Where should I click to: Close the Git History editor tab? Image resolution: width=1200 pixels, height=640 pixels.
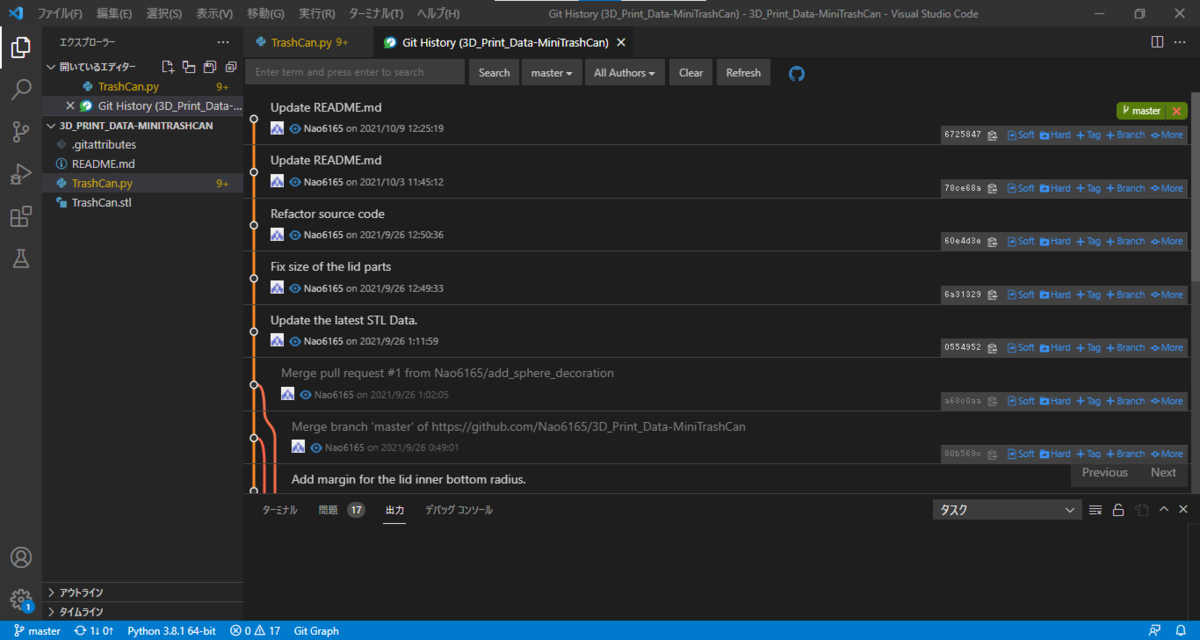621,43
